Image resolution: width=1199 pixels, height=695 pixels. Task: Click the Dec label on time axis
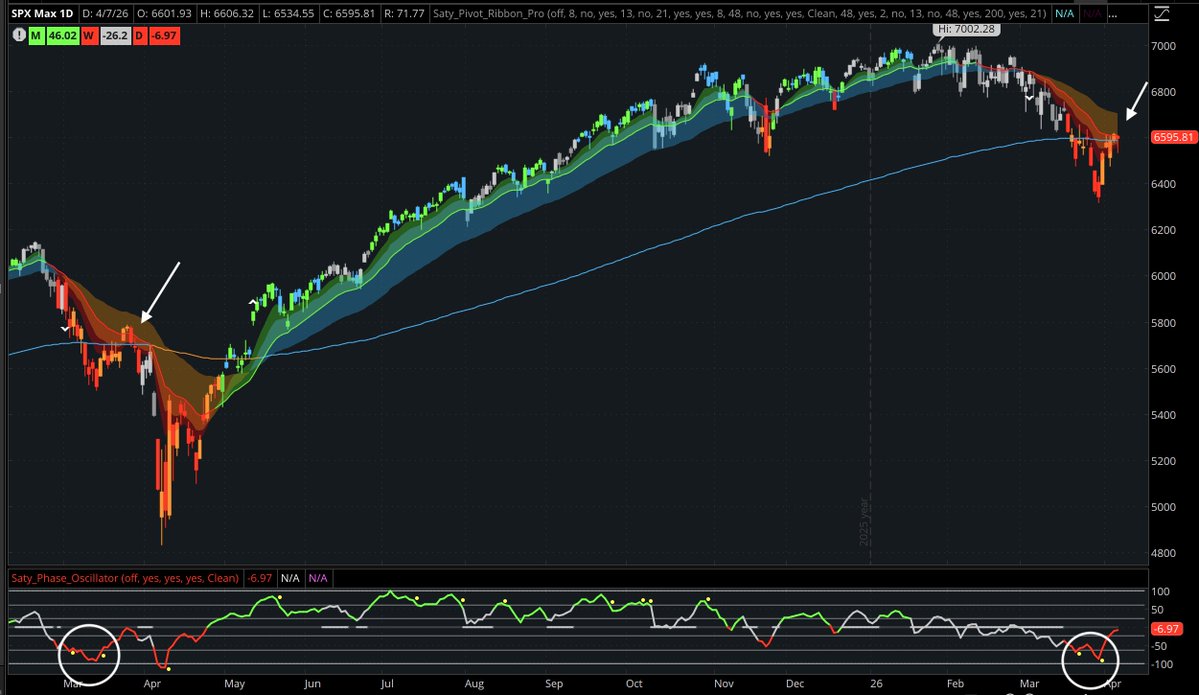[794, 684]
